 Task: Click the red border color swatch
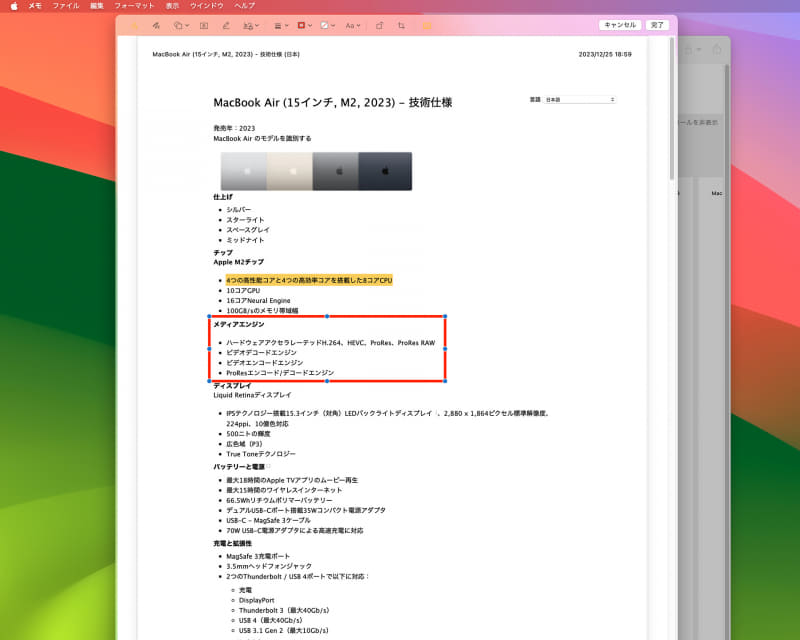point(301,27)
